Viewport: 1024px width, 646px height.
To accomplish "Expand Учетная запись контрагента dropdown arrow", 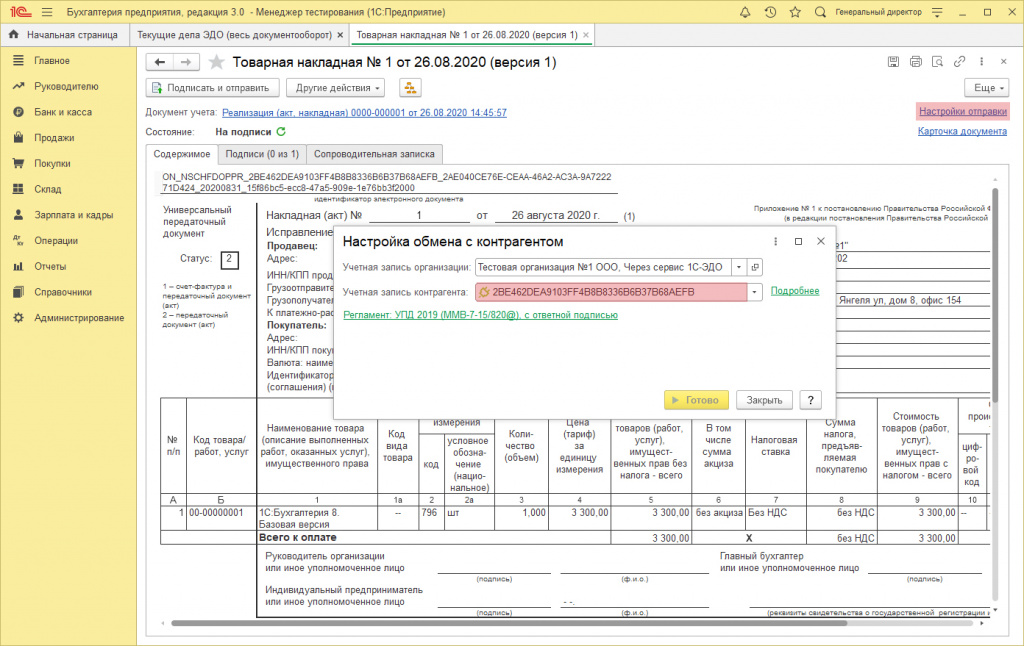I will (755, 292).
